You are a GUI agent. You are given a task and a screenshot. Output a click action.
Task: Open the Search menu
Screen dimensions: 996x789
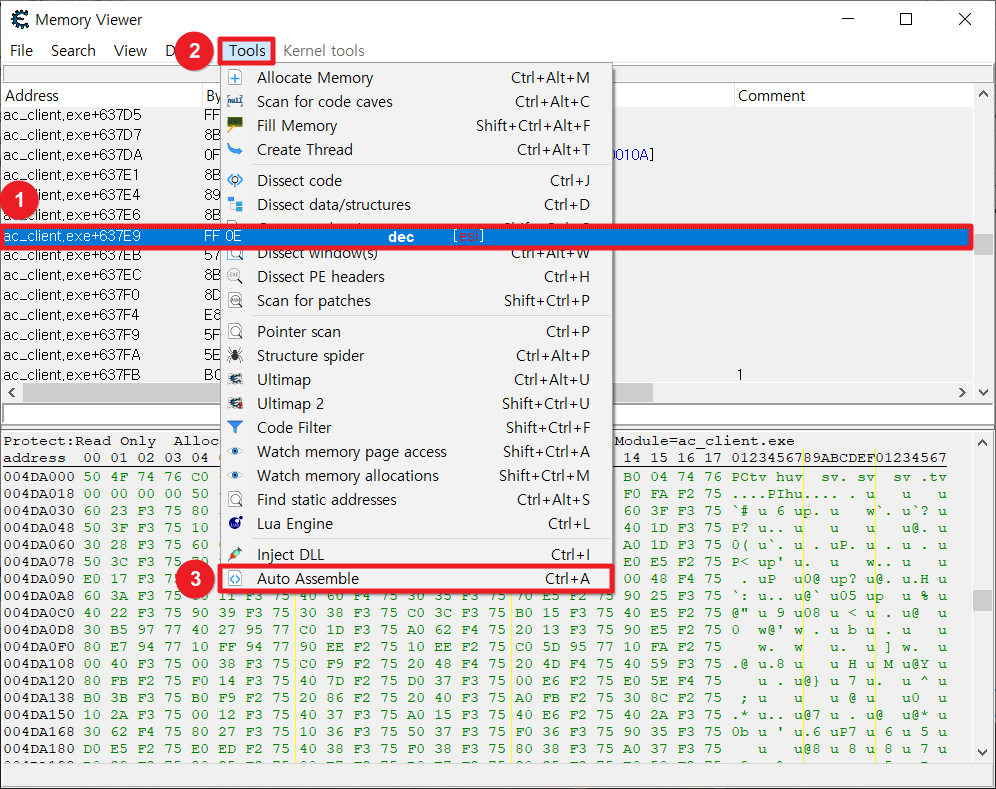73,51
